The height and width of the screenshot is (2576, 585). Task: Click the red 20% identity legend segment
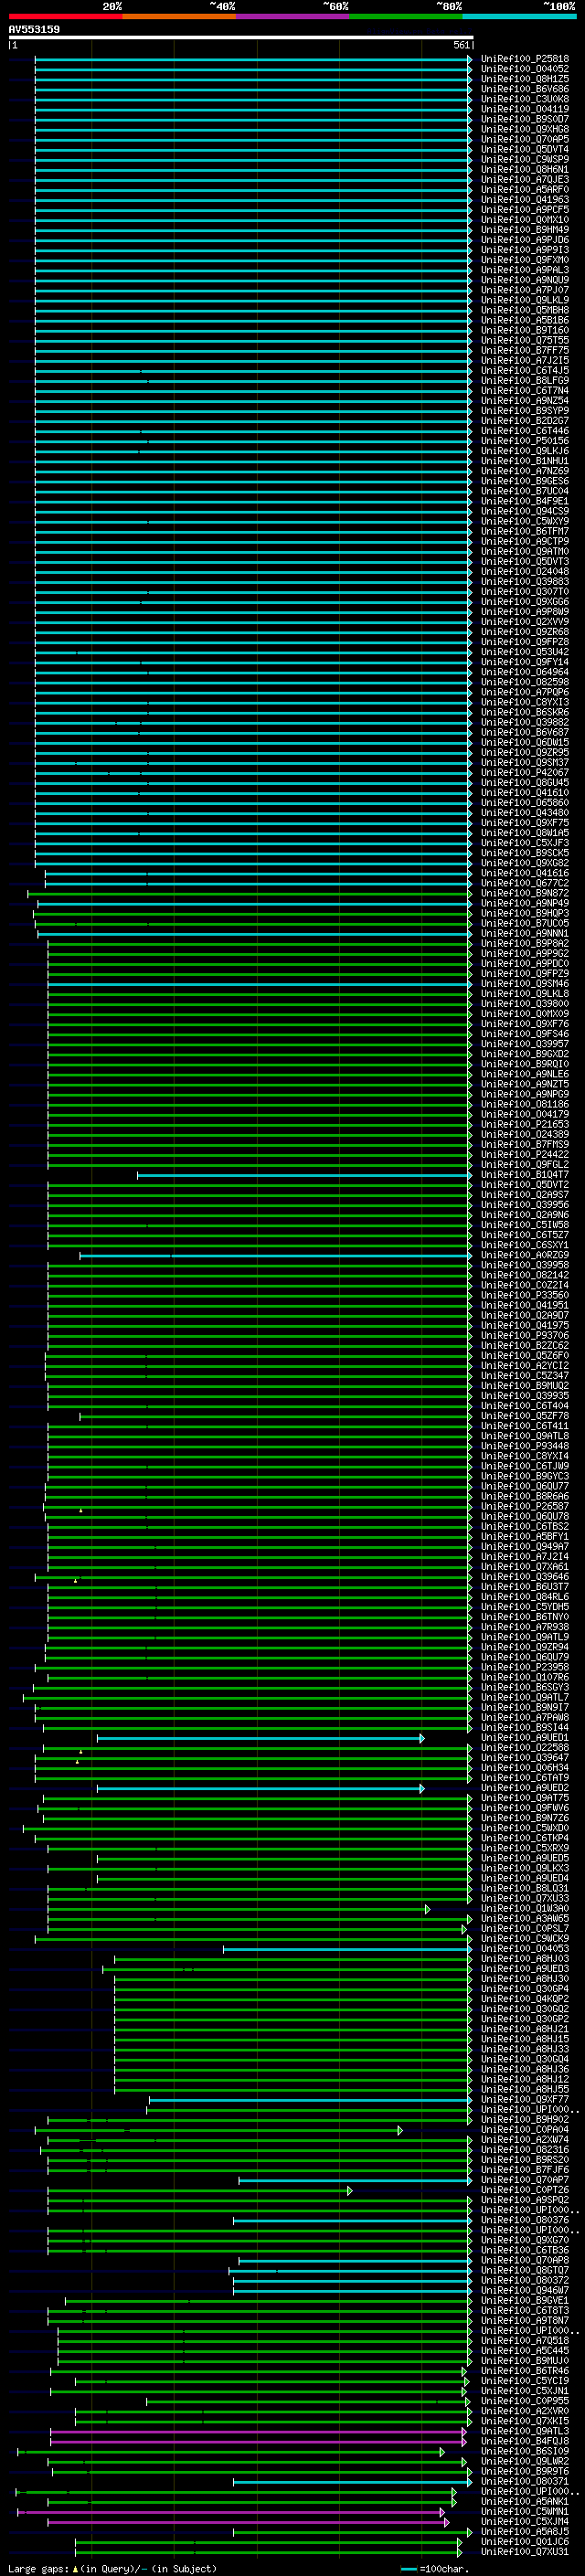coord(66,16)
